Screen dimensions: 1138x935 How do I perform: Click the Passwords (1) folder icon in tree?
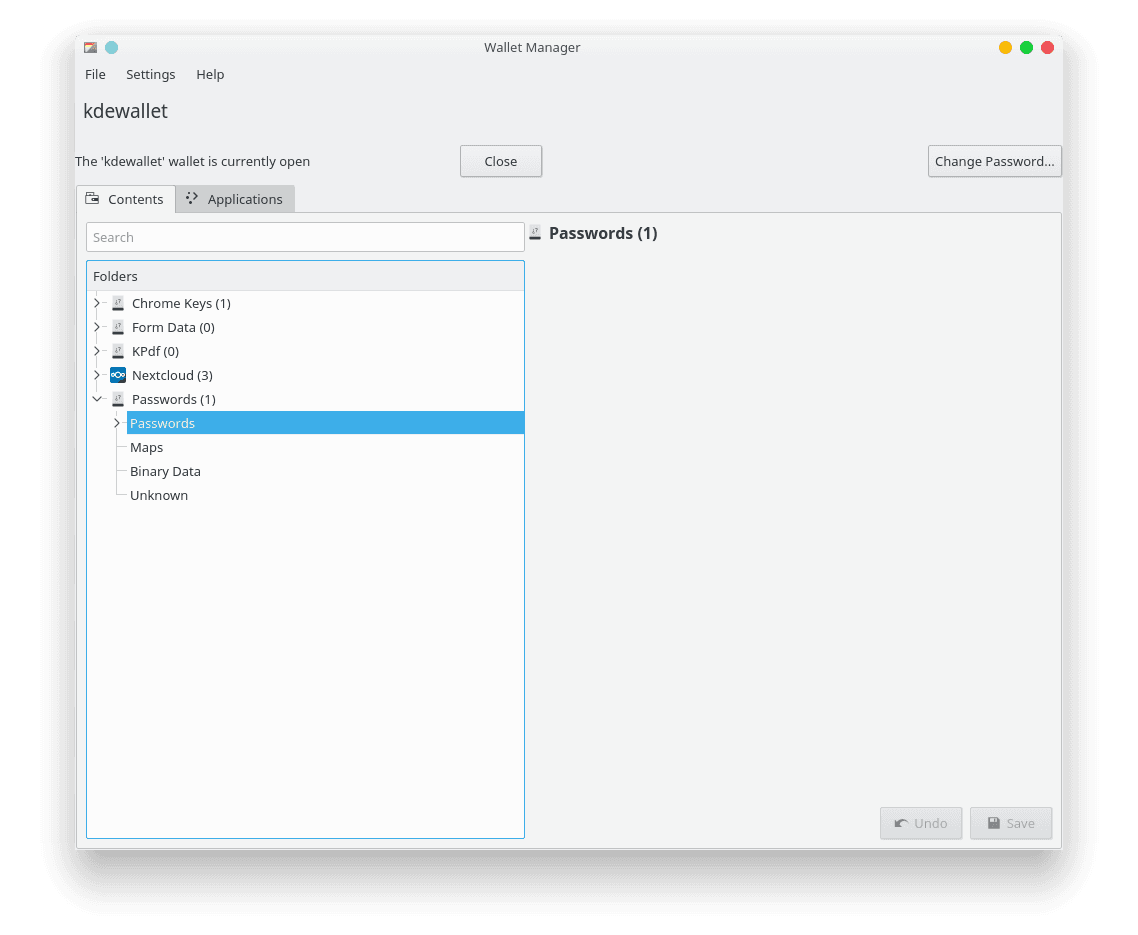click(x=118, y=399)
